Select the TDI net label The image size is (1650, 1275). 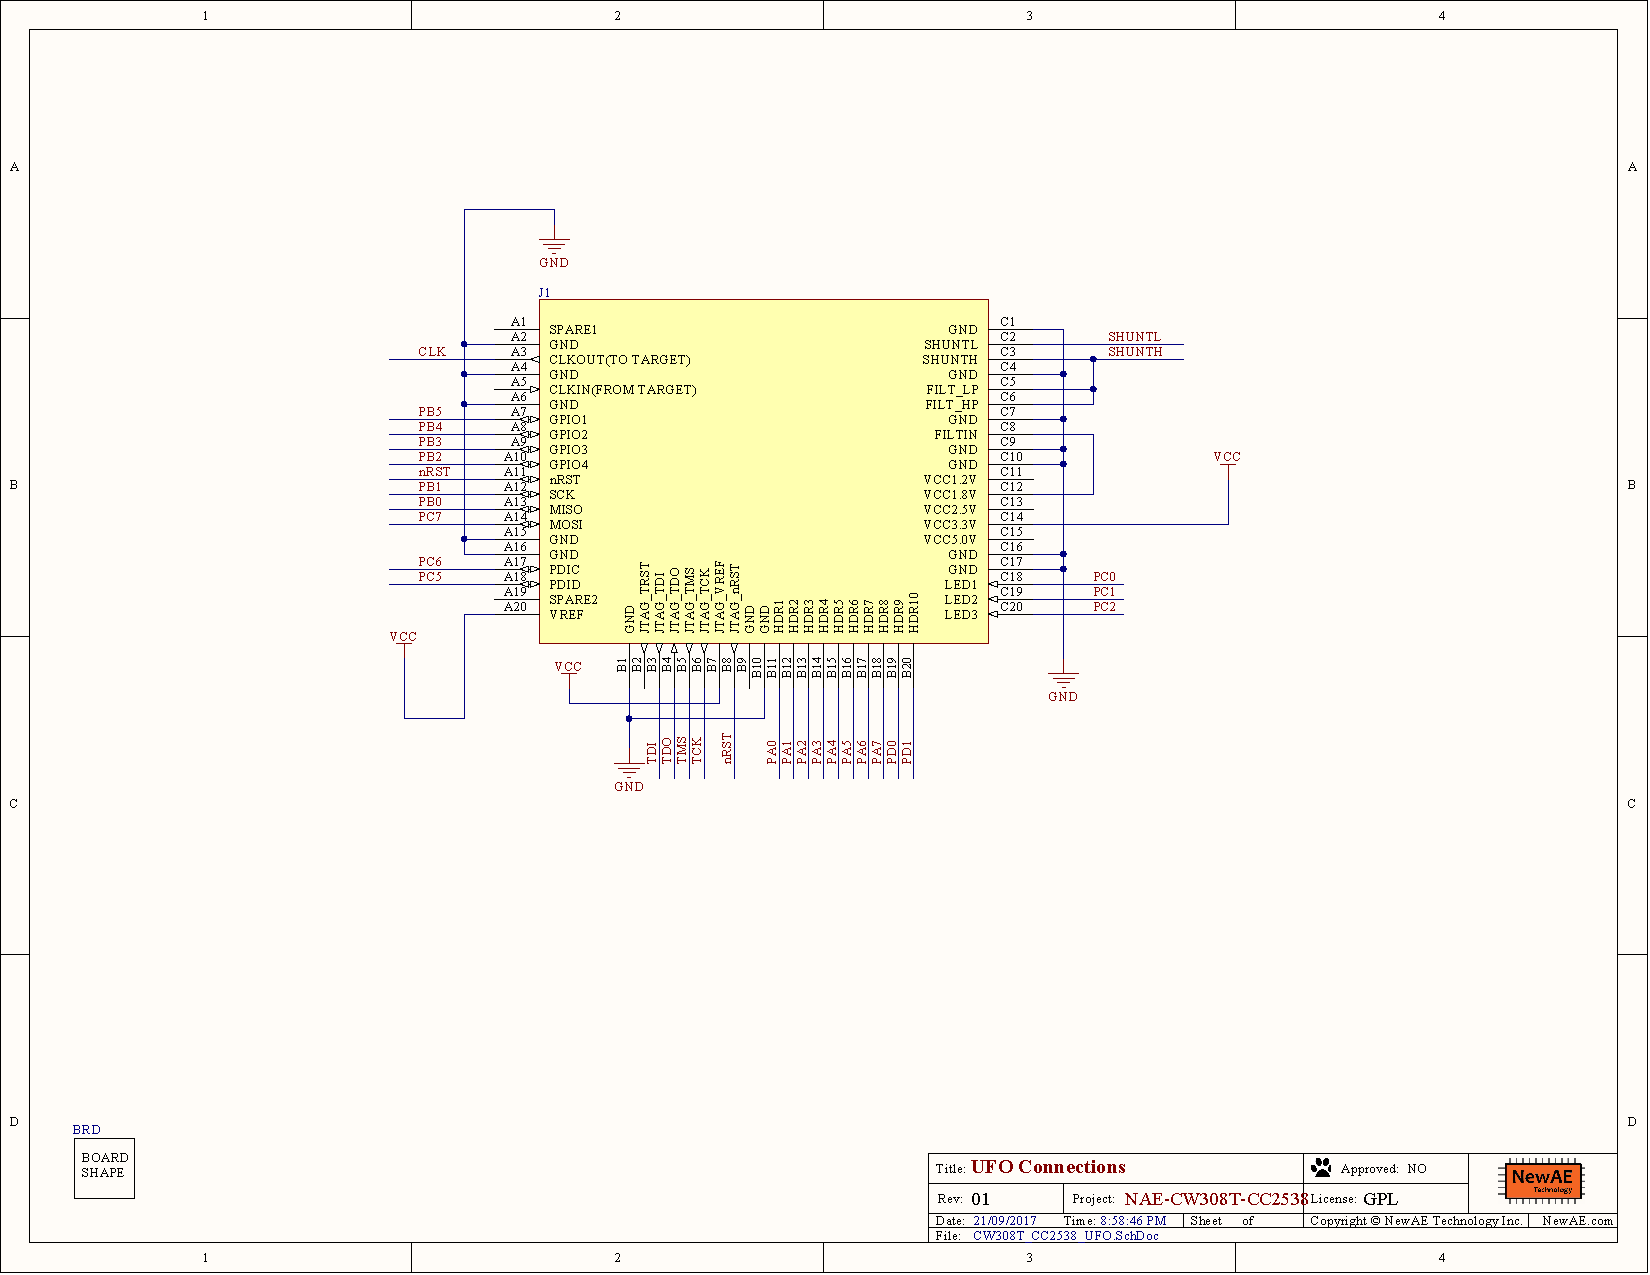tap(652, 753)
